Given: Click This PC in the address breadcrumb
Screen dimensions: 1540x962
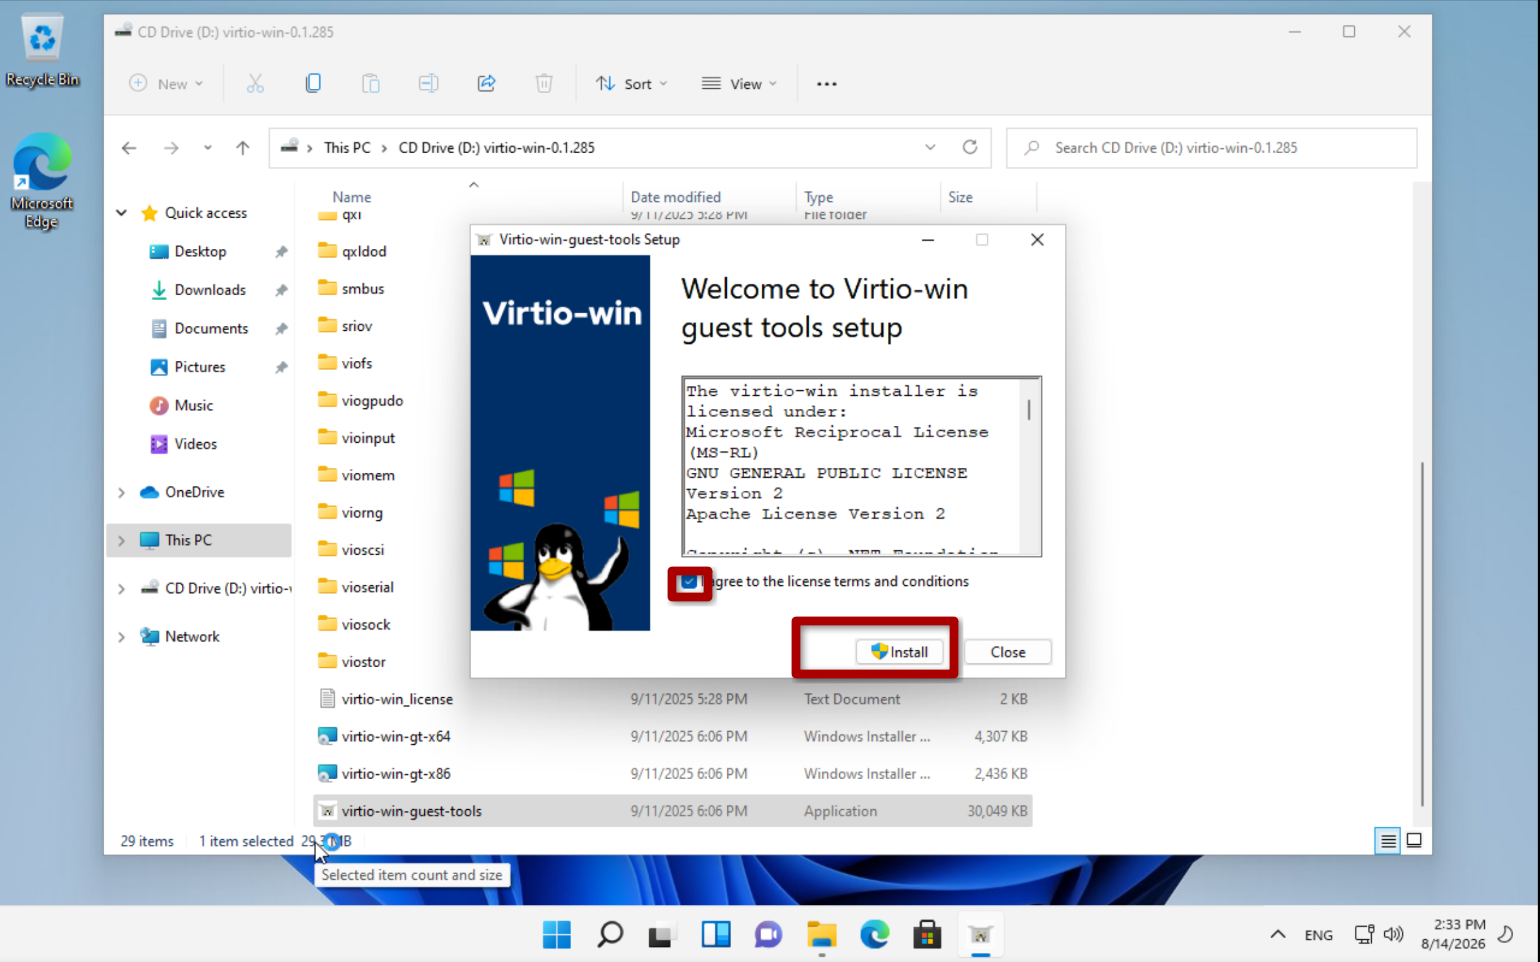Looking at the screenshot, I should 347,148.
